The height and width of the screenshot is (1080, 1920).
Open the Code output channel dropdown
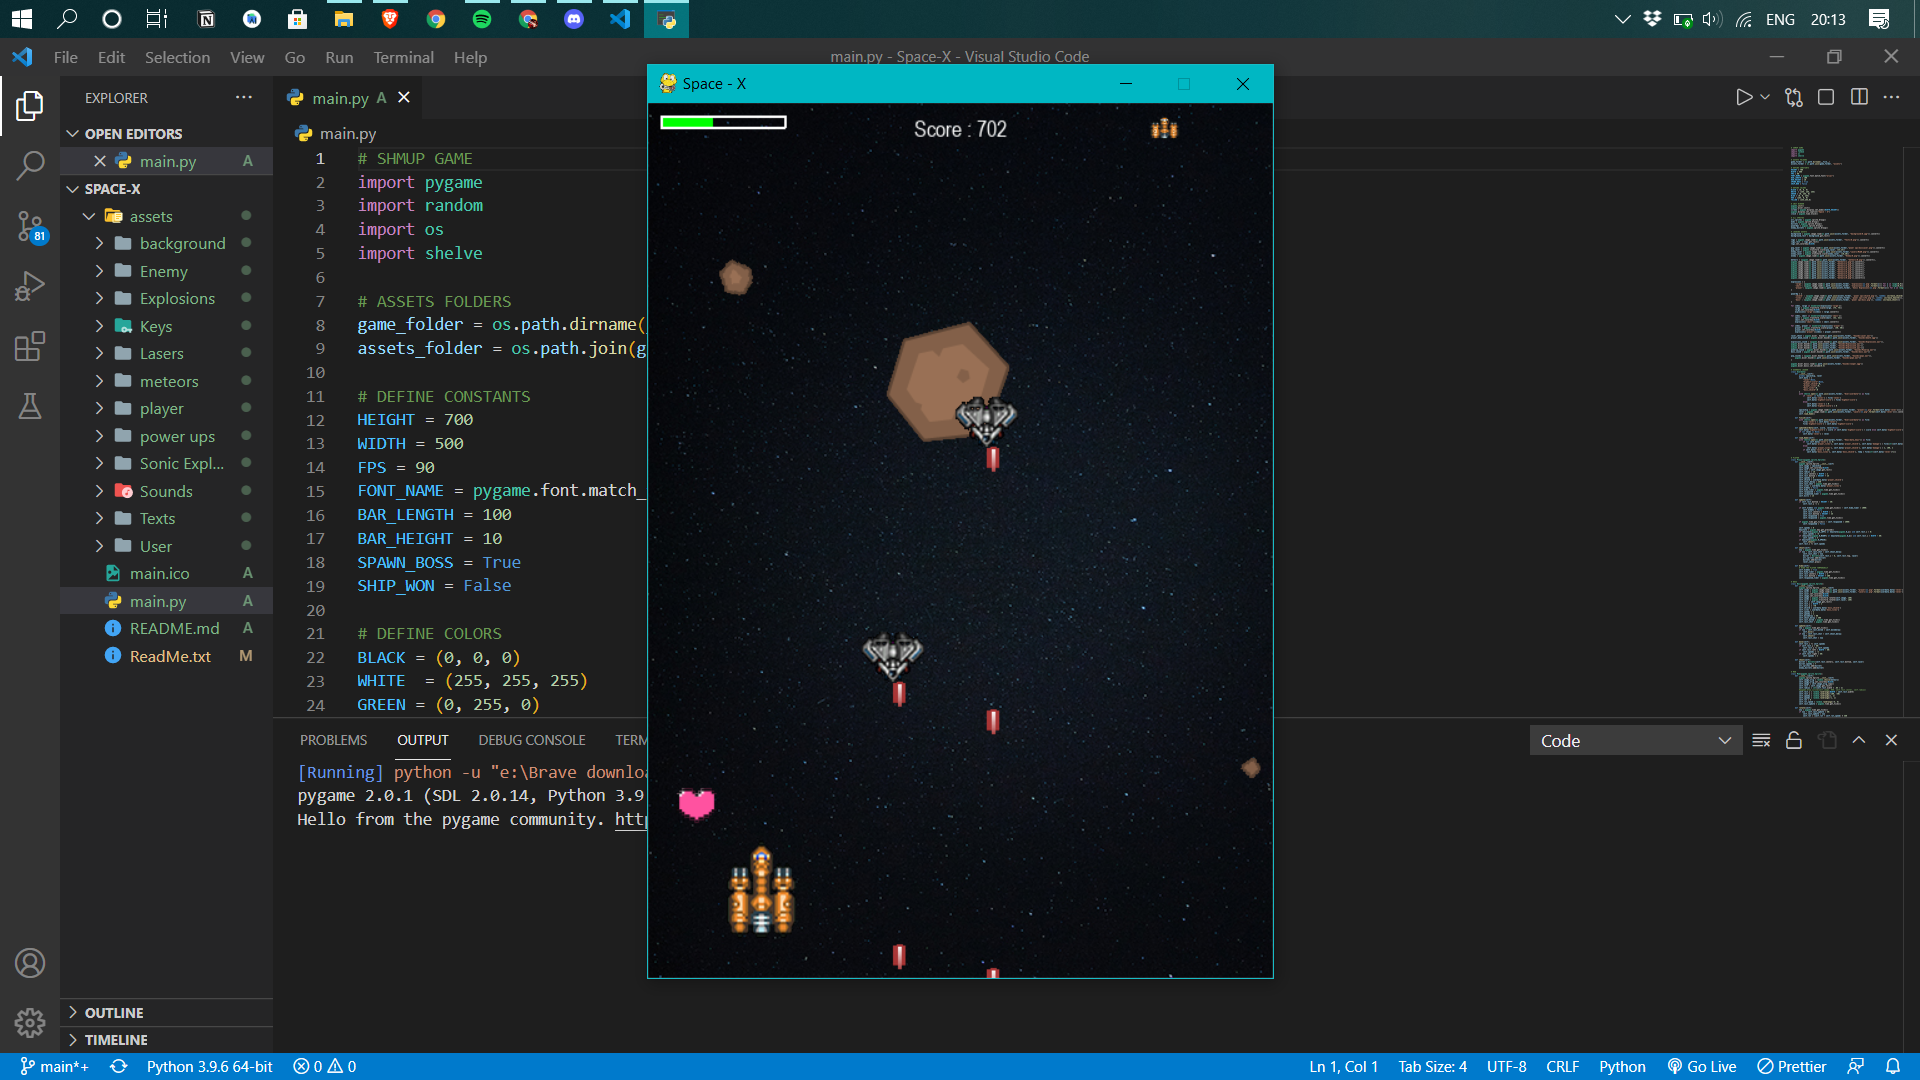(1635, 741)
